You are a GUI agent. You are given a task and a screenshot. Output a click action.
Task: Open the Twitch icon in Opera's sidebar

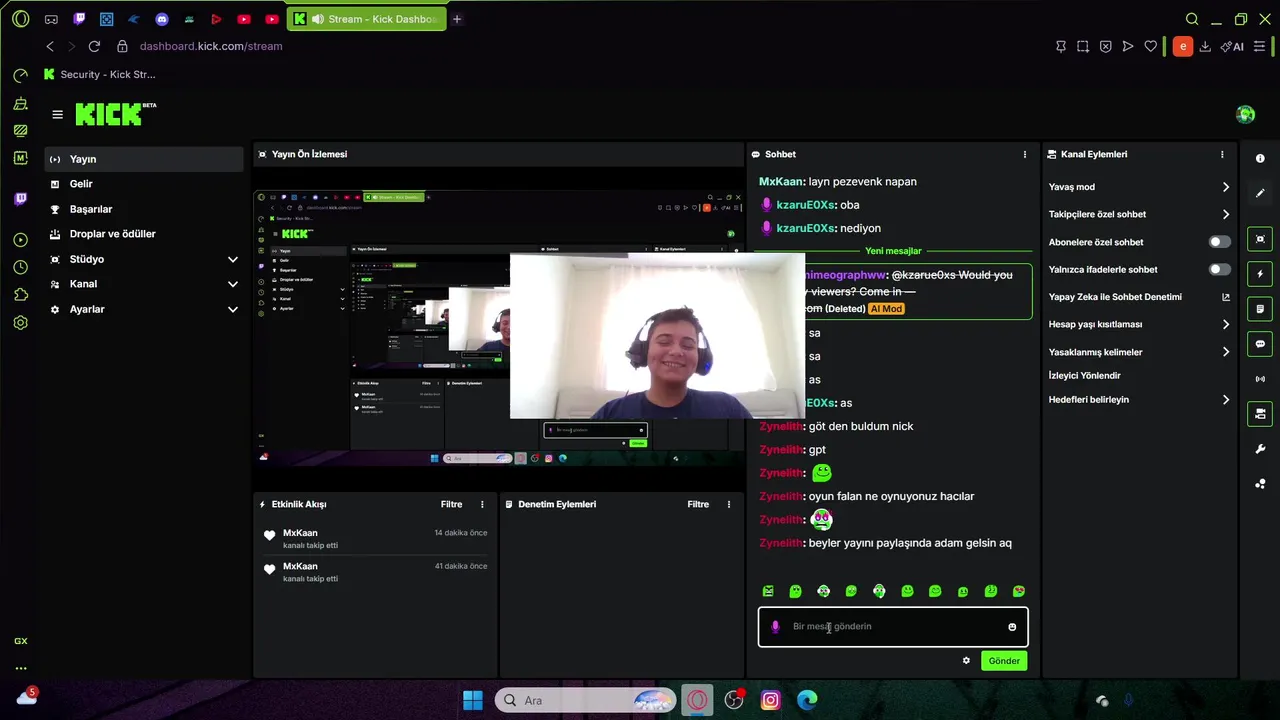click(x=21, y=199)
